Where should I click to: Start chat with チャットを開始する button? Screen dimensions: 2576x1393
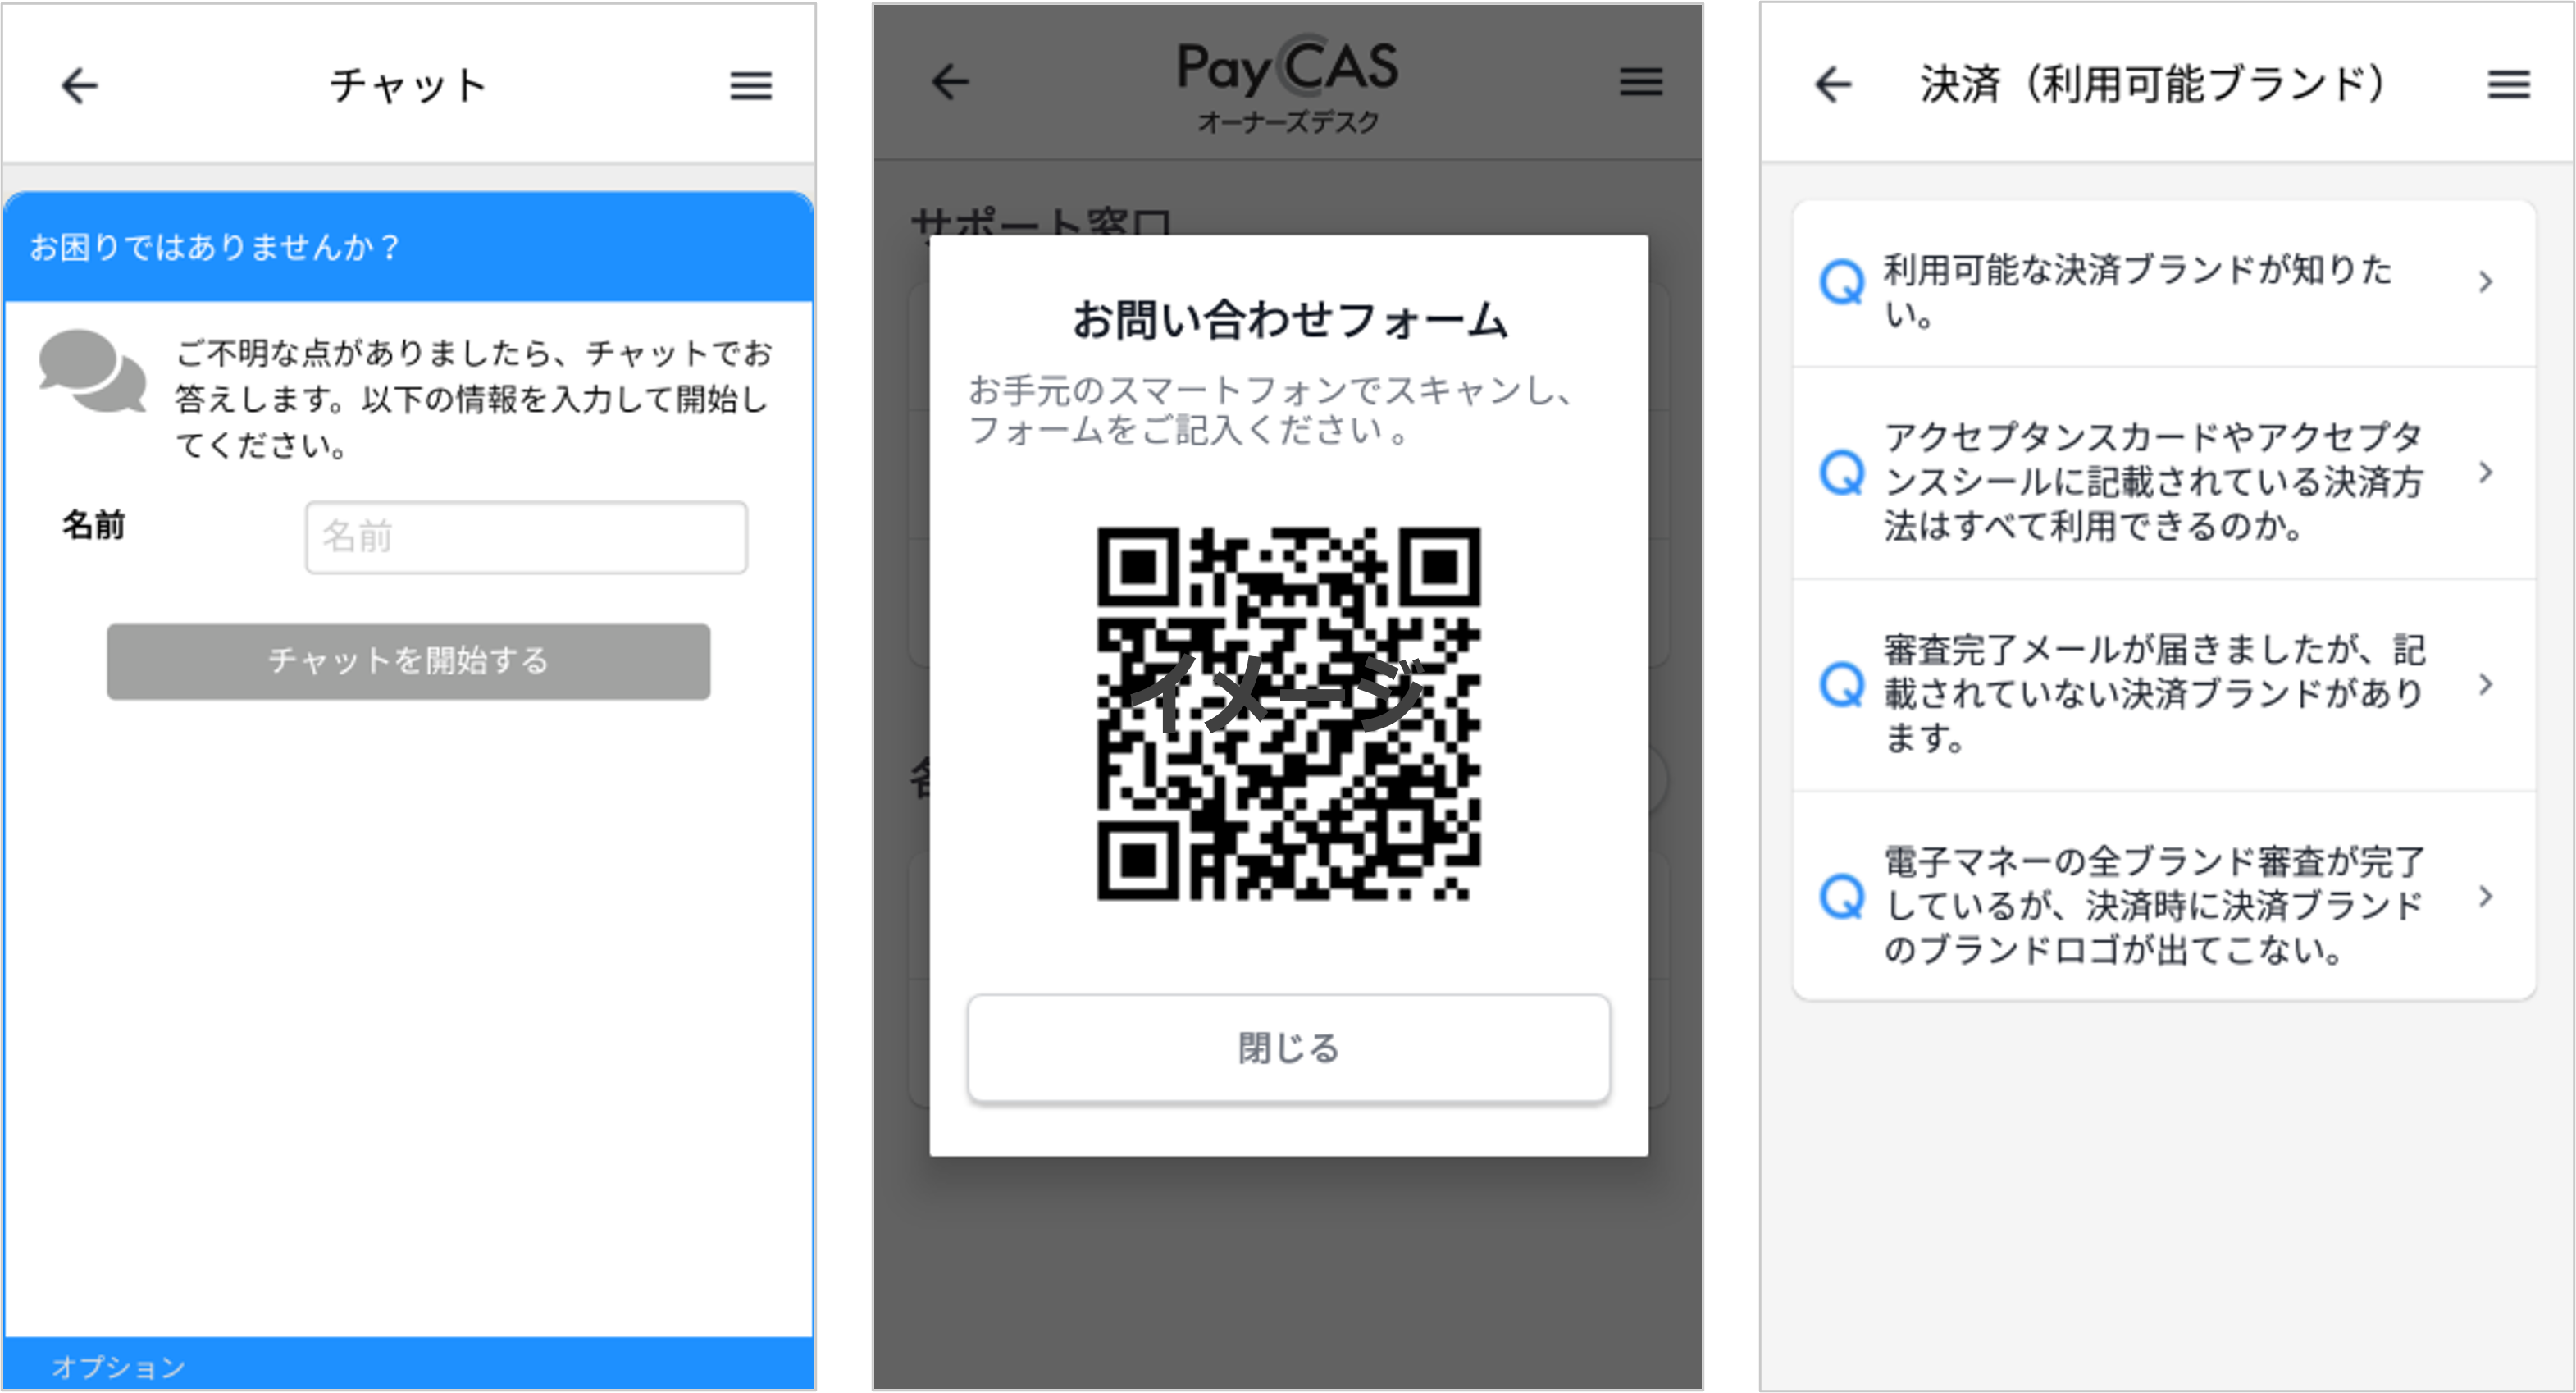click(x=408, y=661)
